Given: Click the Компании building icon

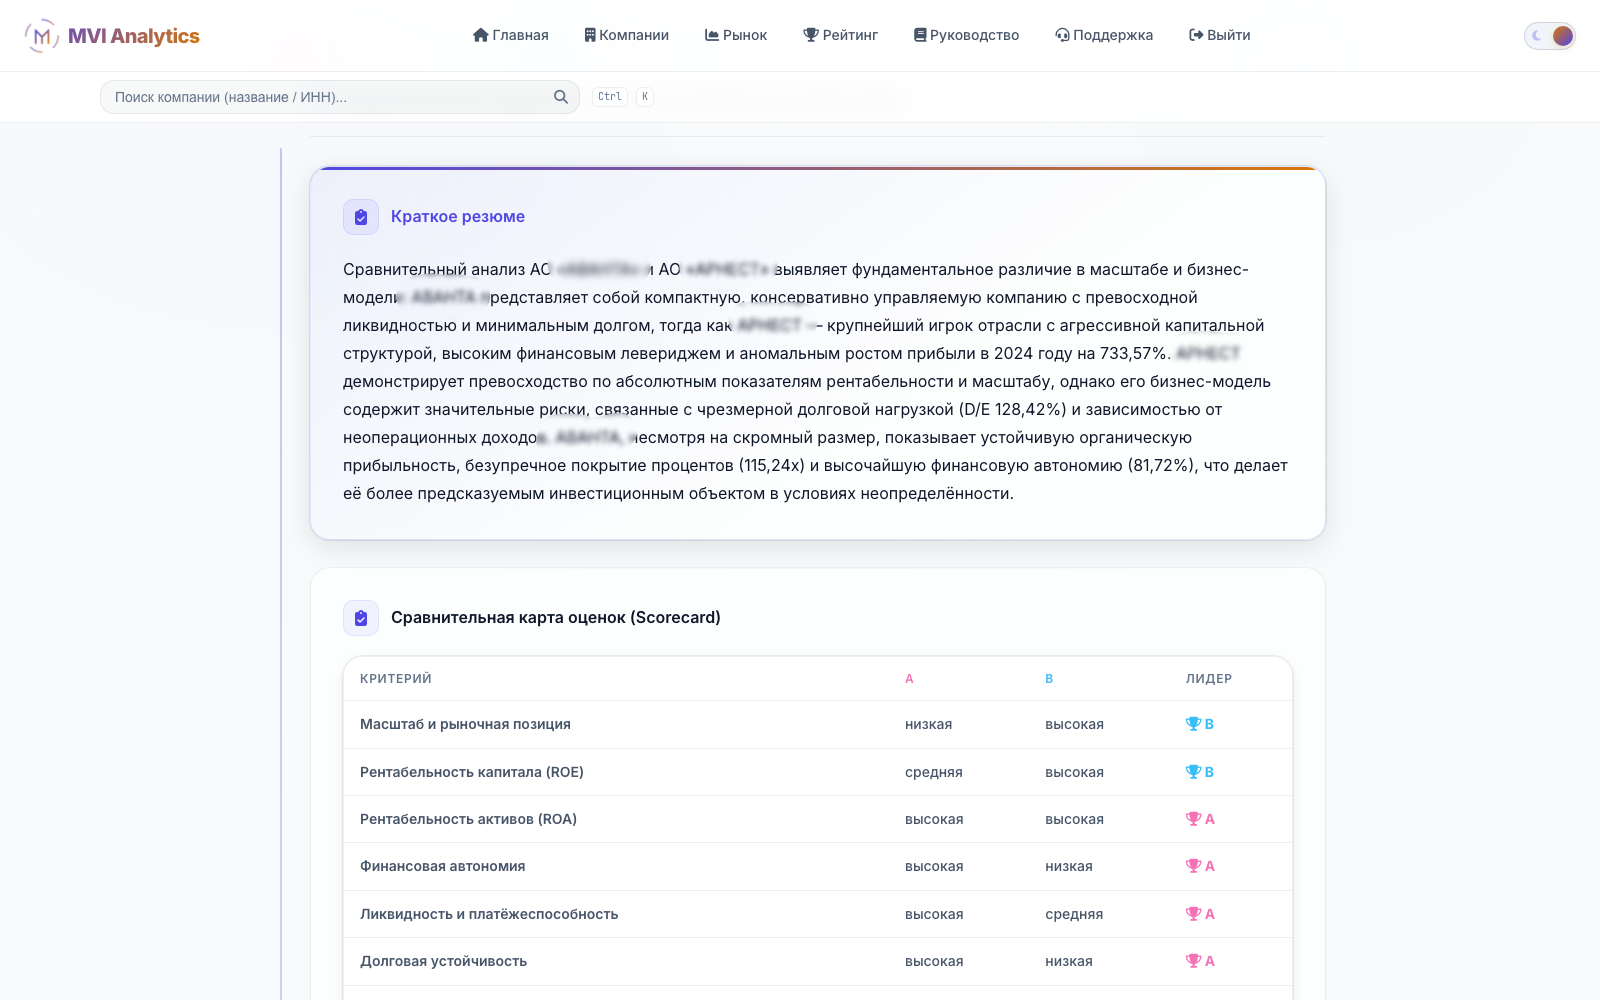Looking at the screenshot, I should 590,35.
